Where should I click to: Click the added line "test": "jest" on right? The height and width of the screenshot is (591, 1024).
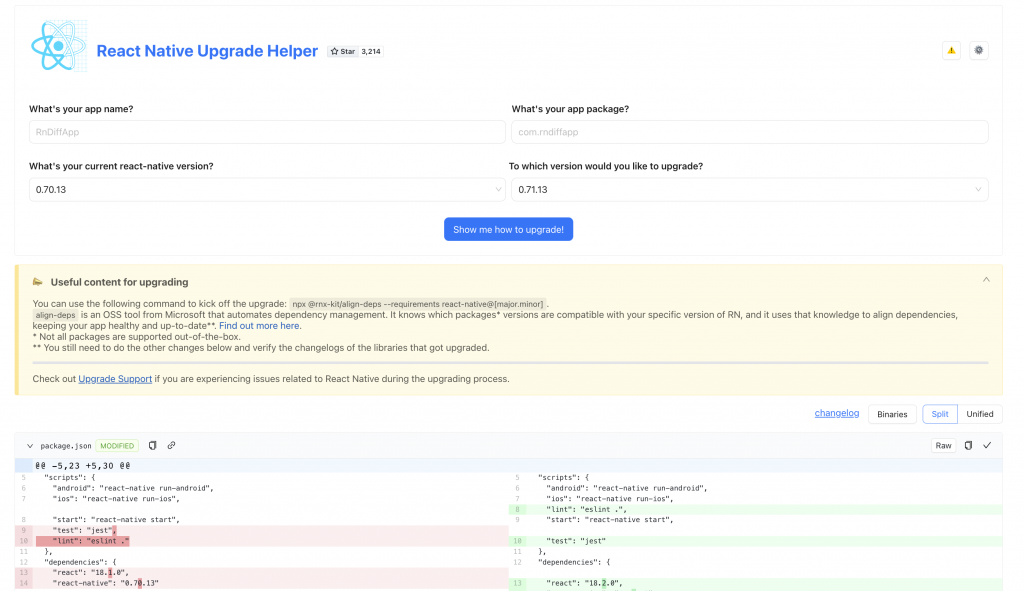pyautogui.click(x=755, y=541)
